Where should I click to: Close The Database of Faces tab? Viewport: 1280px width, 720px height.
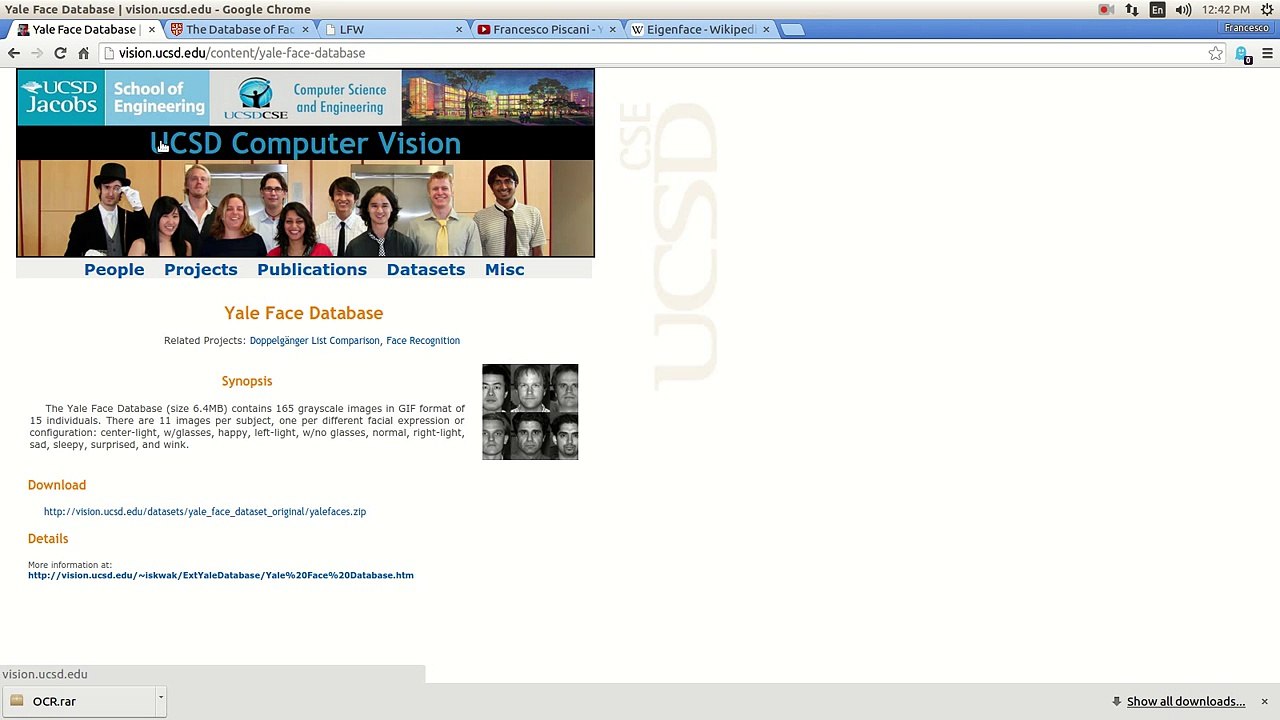pos(305,29)
